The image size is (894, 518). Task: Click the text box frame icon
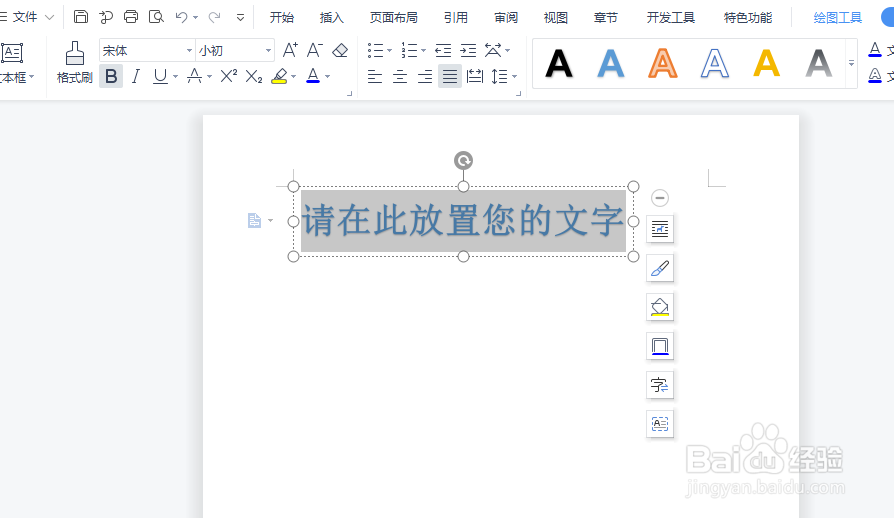click(x=660, y=424)
